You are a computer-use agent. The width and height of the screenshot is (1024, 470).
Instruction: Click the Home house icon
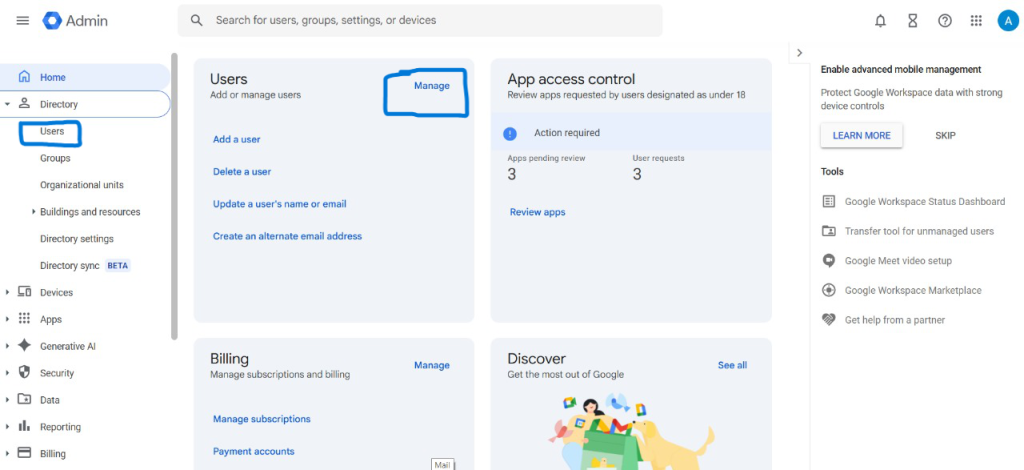click(24, 76)
